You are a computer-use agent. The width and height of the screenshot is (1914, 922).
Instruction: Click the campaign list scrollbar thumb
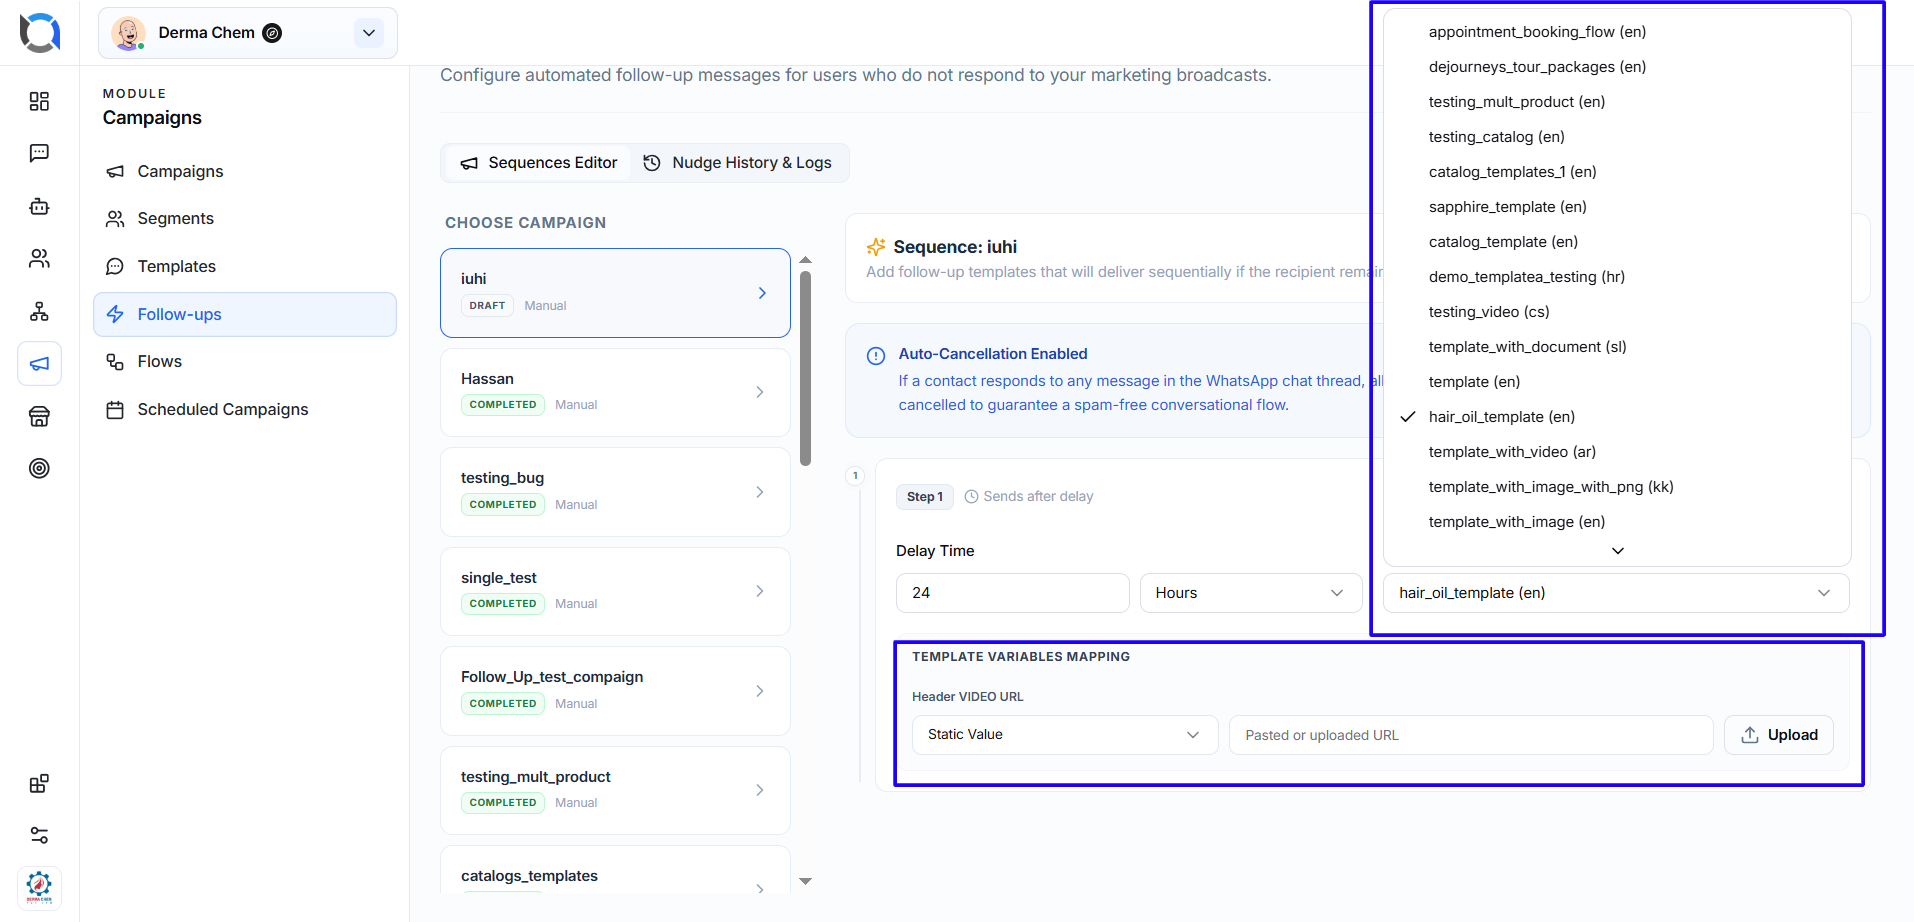click(805, 368)
